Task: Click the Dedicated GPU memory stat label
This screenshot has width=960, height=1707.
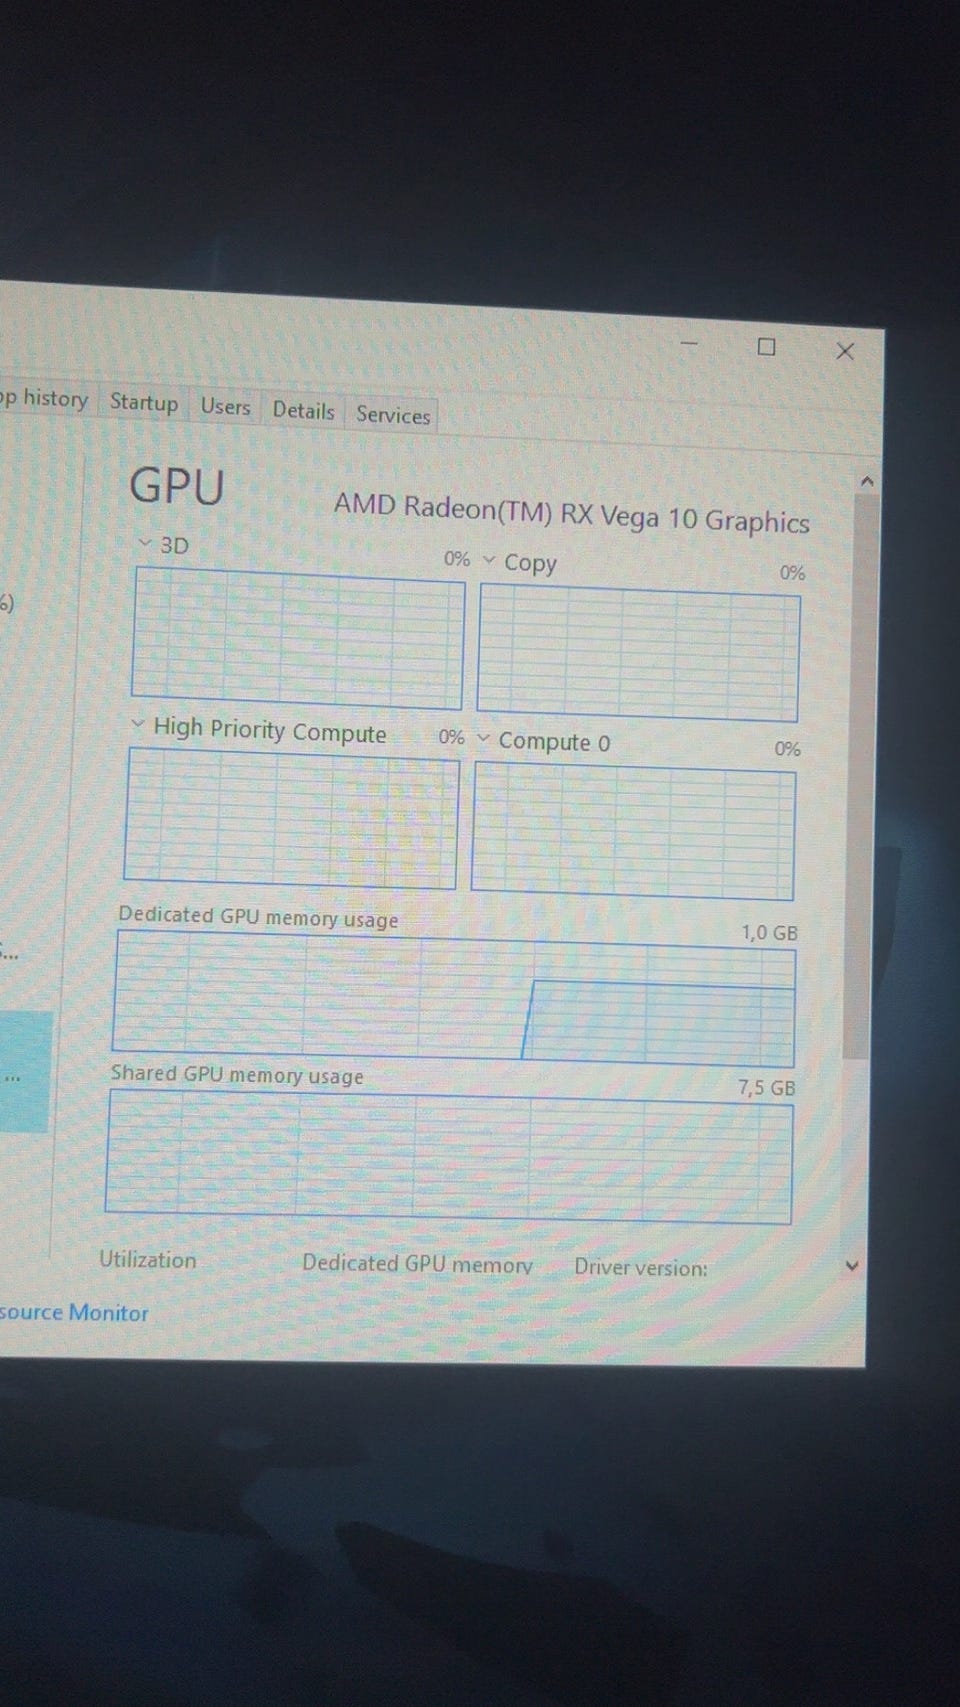Action: [417, 1264]
